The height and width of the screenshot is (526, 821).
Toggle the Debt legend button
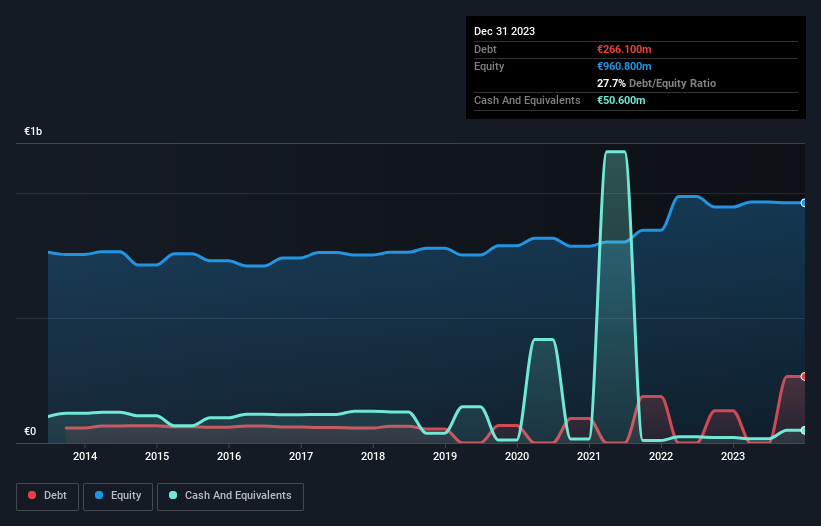[x=48, y=496]
